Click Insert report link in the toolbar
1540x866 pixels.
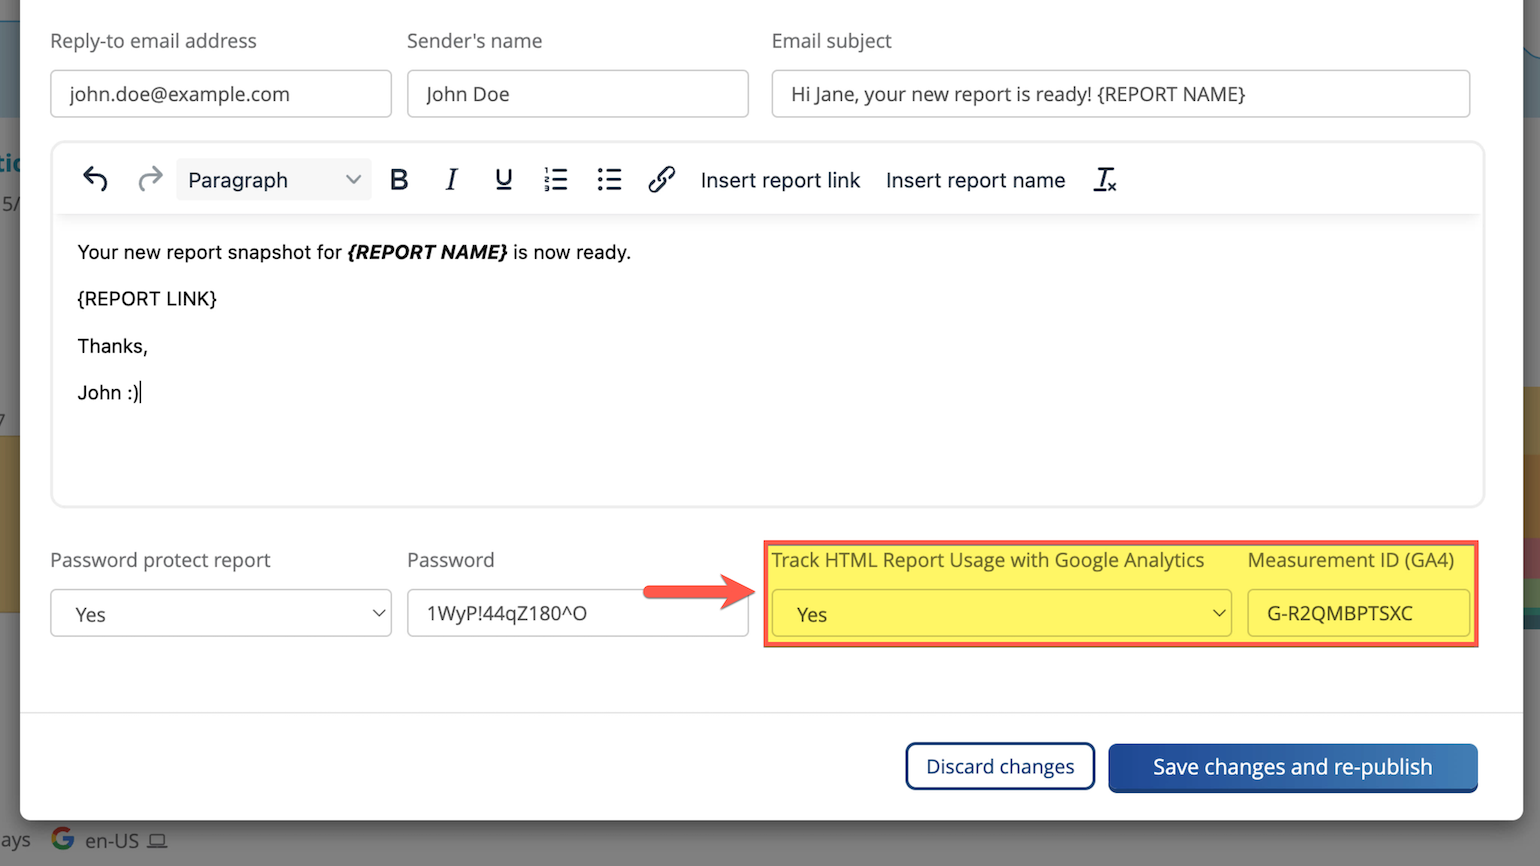(780, 180)
